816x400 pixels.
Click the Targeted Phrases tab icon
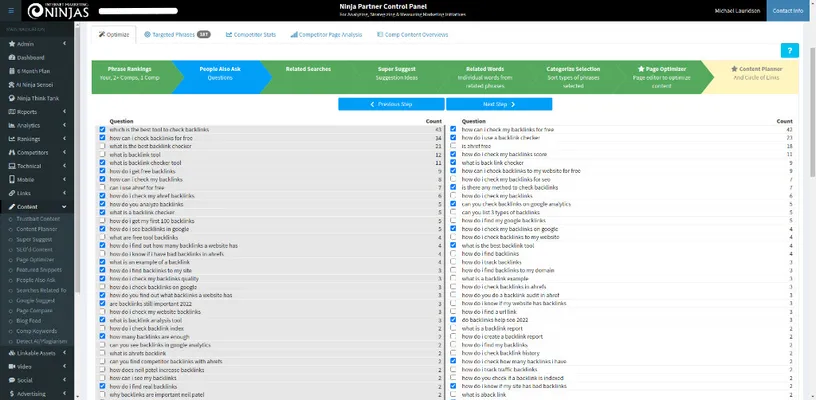147,34
